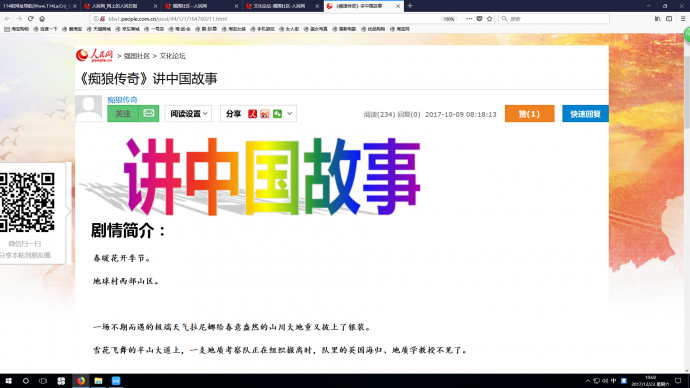This screenshot has width=690, height=388.
Task: Share to People's microblog red icon
Action: pos(252,114)
